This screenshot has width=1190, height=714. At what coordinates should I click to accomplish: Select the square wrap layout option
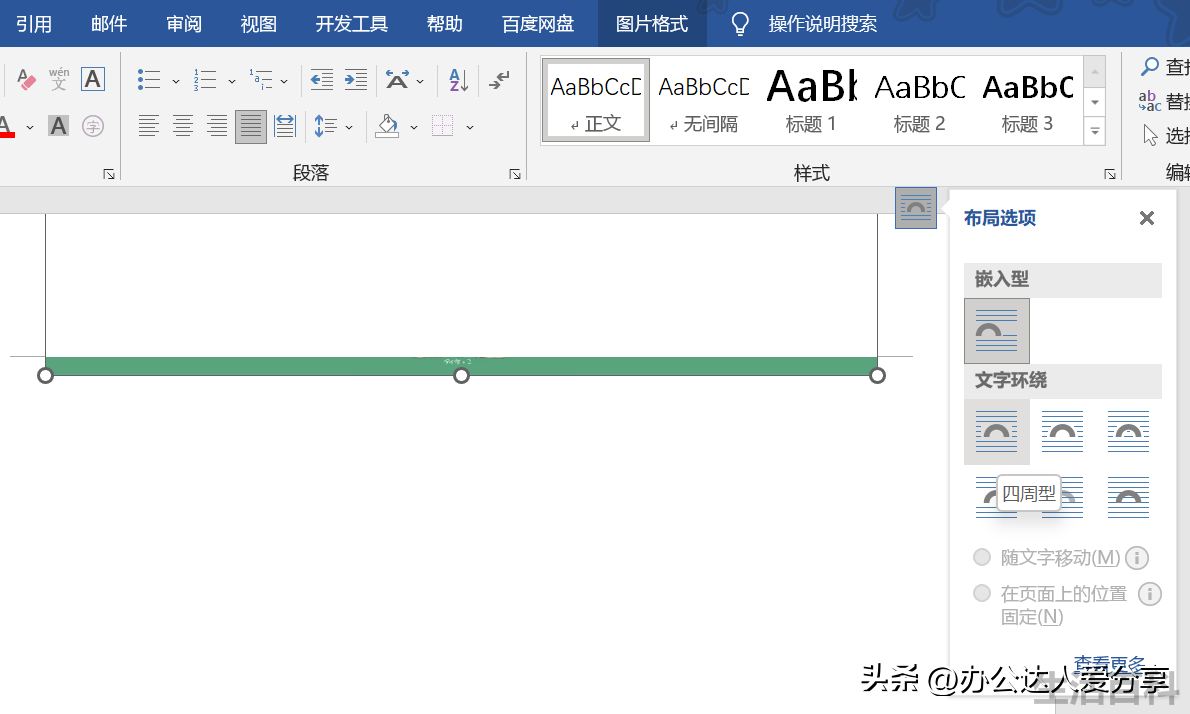click(996, 431)
